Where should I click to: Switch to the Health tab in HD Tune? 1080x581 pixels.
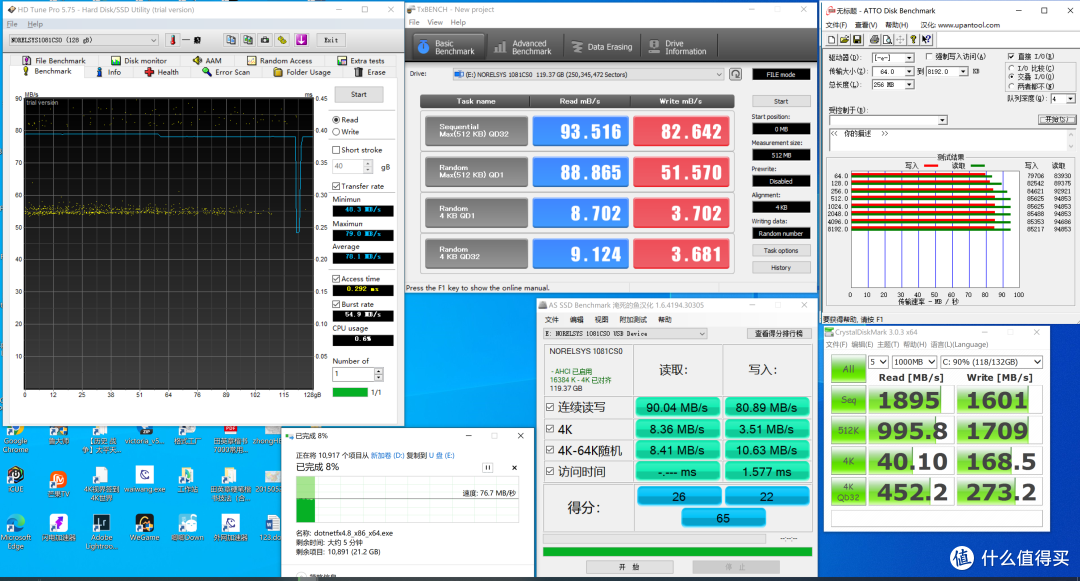coord(162,72)
